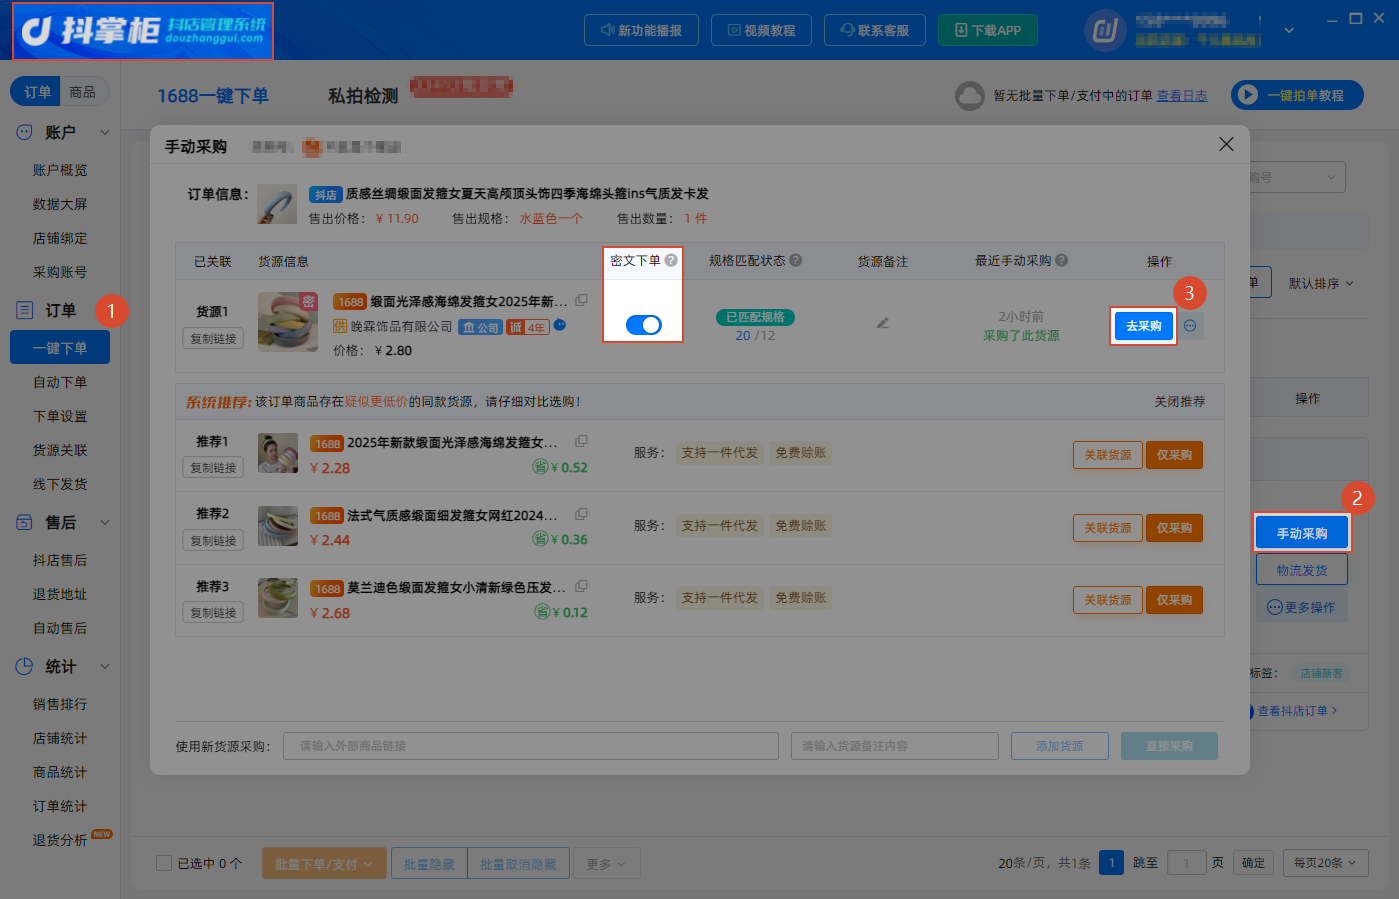Open 货源关联 in the sidebar
The width and height of the screenshot is (1399, 899).
(x=60, y=450)
